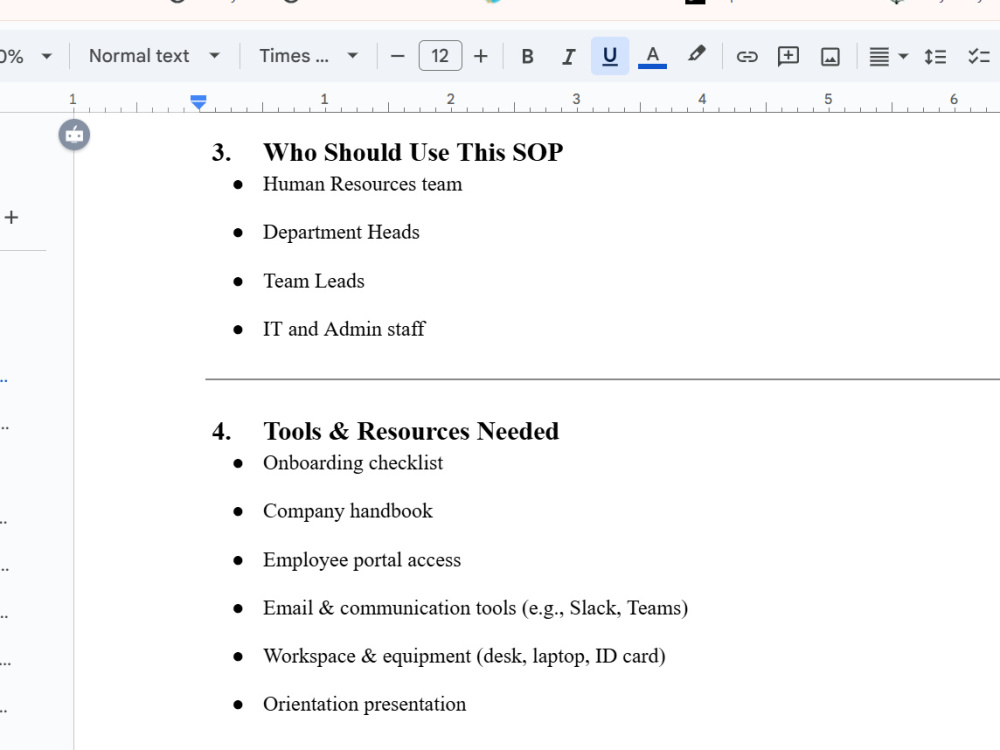Image resolution: width=1000 pixels, height=750 pixels.
Task: Click heading Tools & Resources Needed
Action: pos(411,431)
